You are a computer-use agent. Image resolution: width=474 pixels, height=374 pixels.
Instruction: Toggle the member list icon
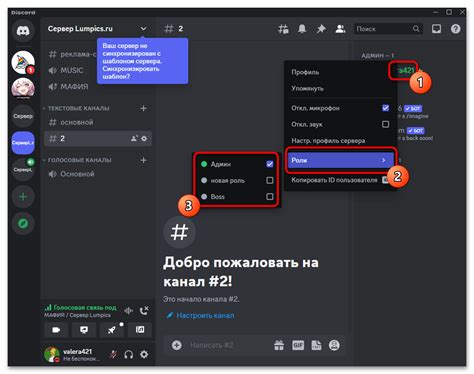tap(340, 29)
